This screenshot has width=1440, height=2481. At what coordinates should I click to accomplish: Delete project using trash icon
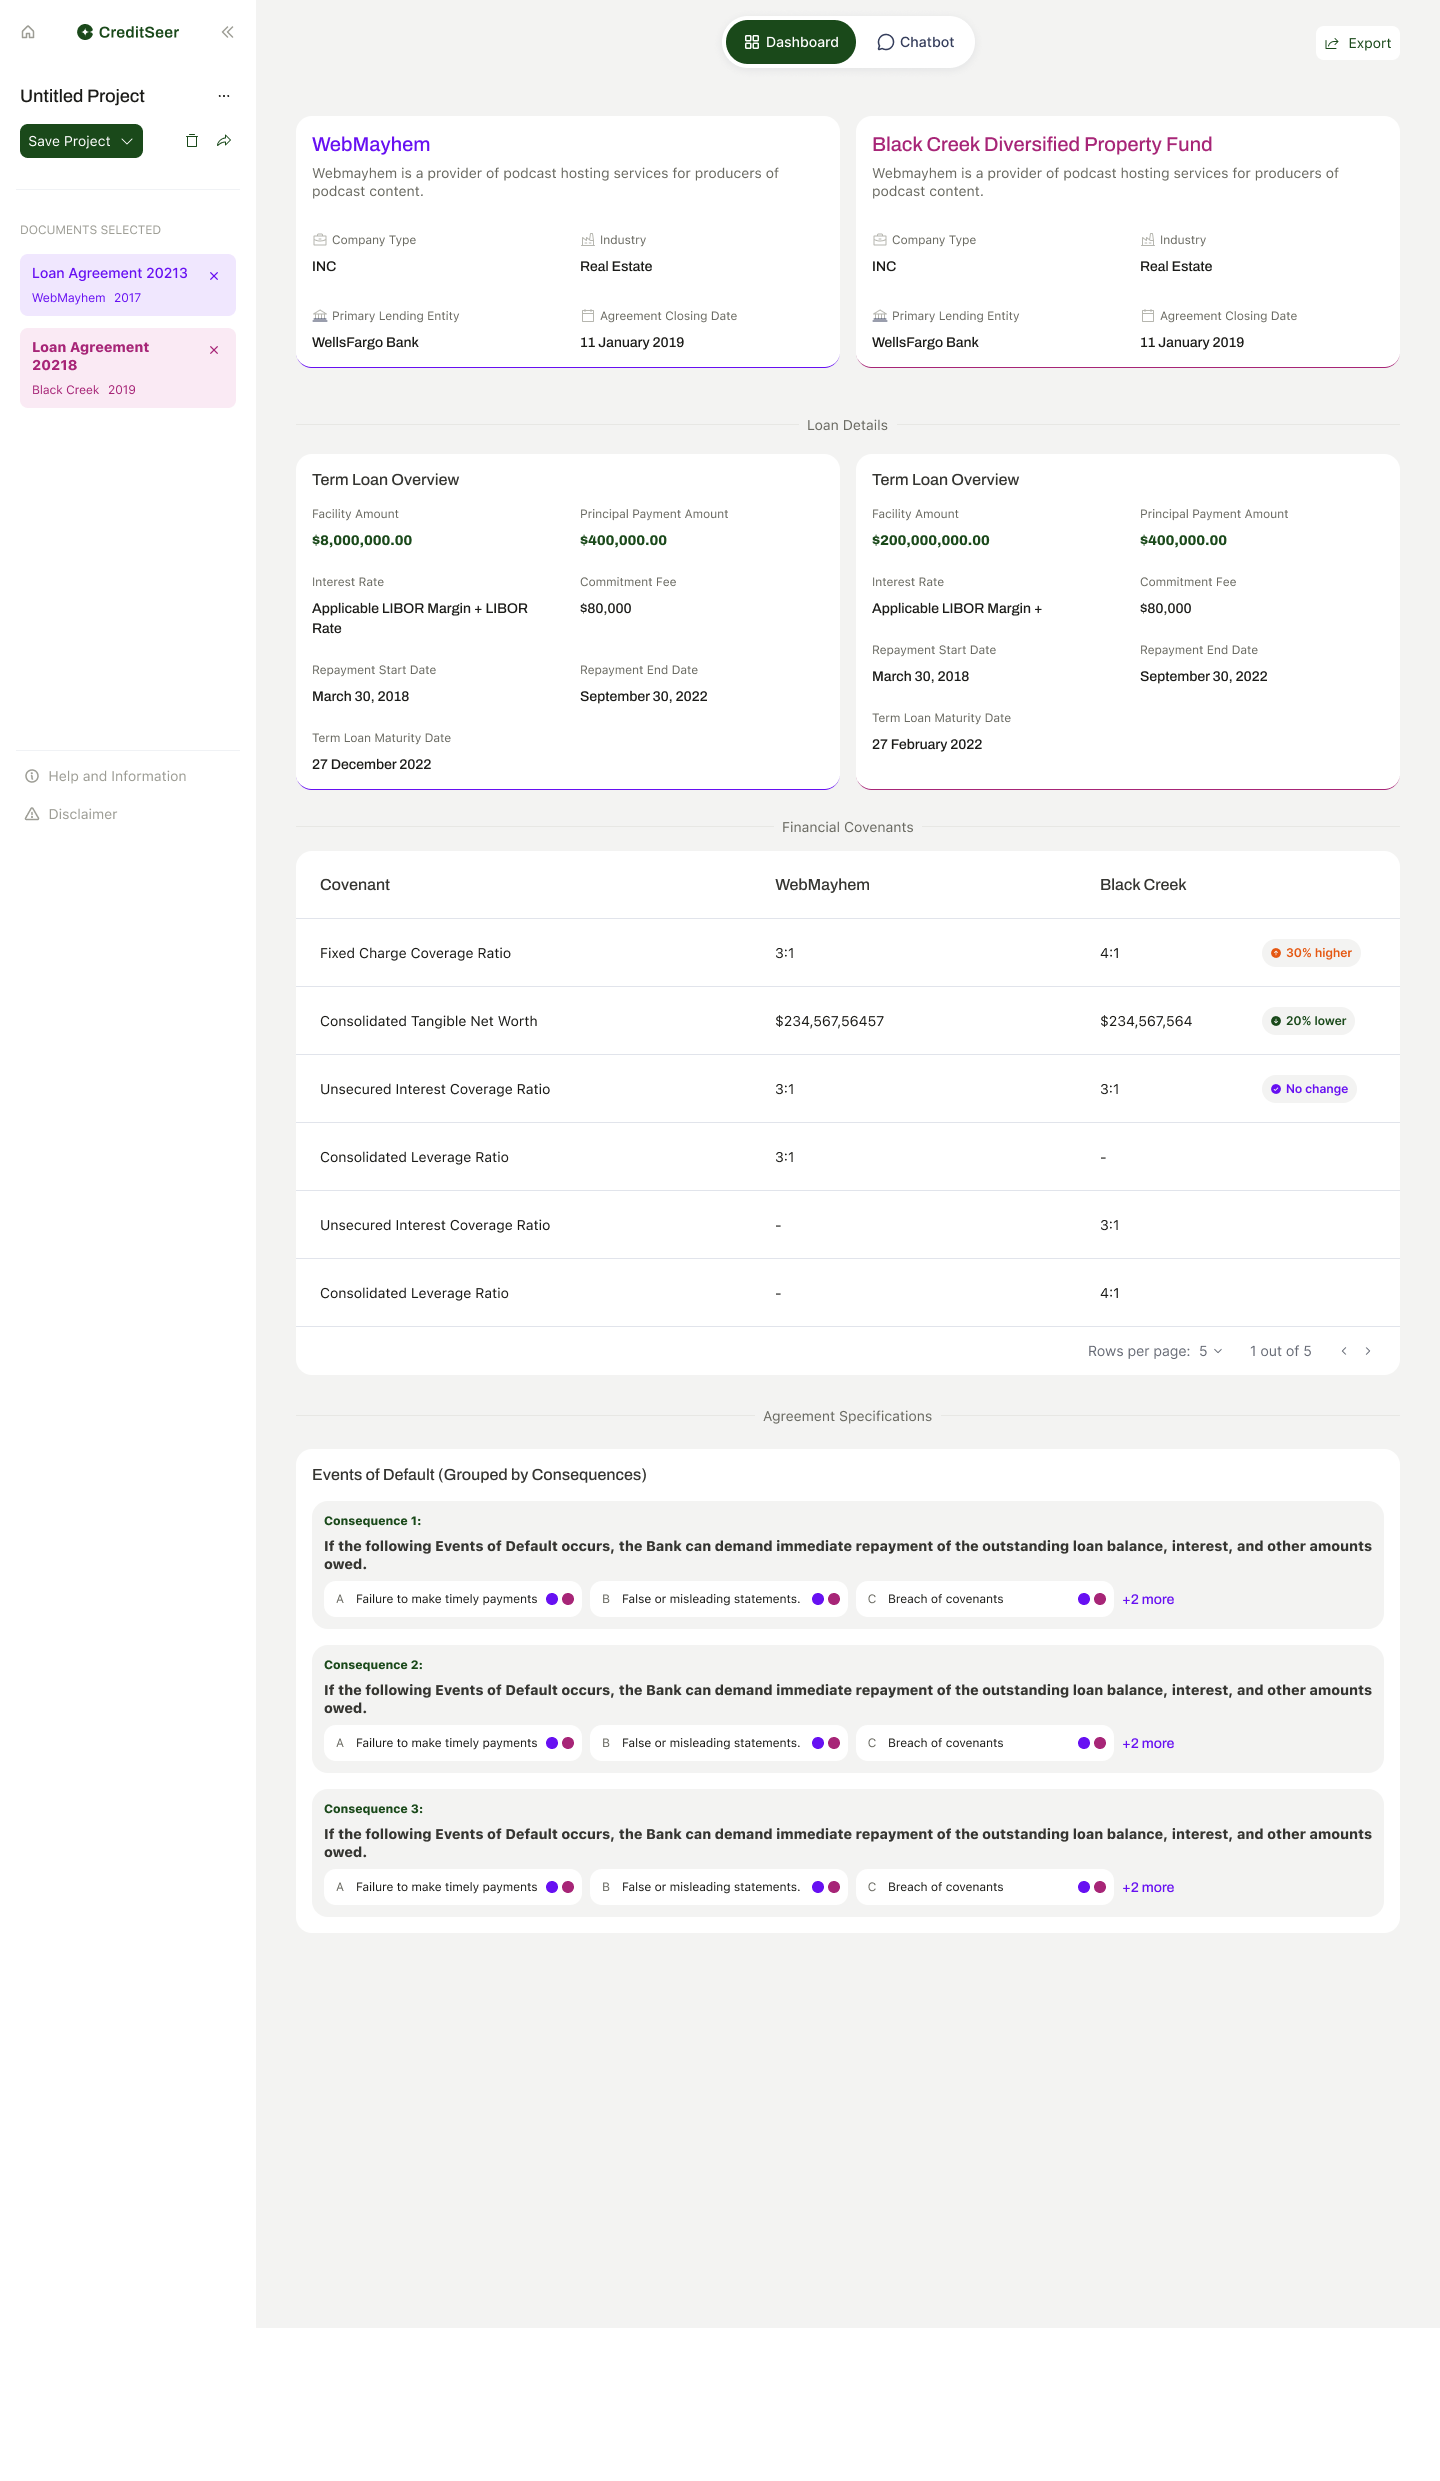pos(192,141)
